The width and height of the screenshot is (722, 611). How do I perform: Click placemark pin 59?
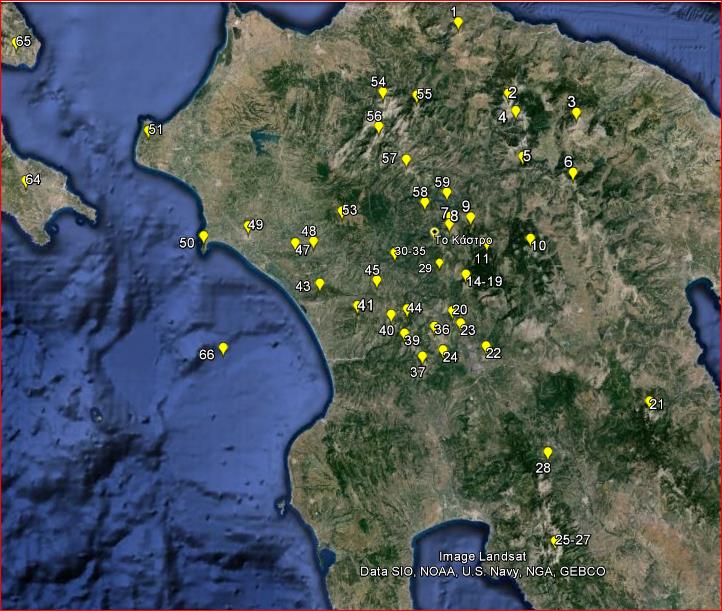coord(446,193)
